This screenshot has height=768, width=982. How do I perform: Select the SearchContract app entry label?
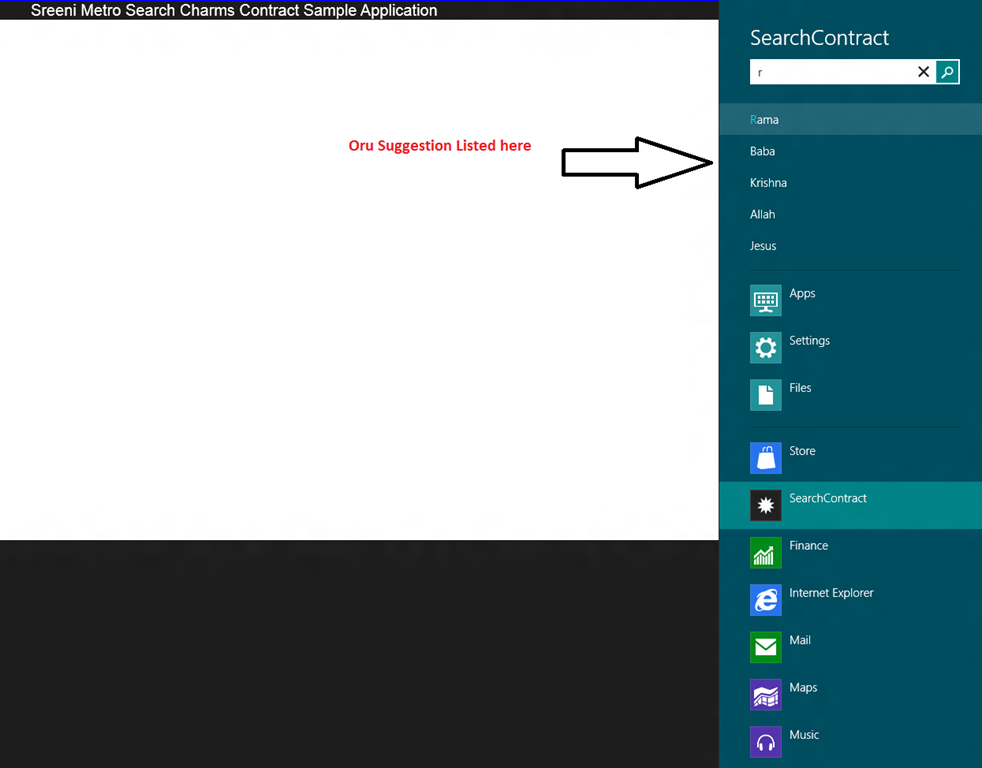[828, 498]
